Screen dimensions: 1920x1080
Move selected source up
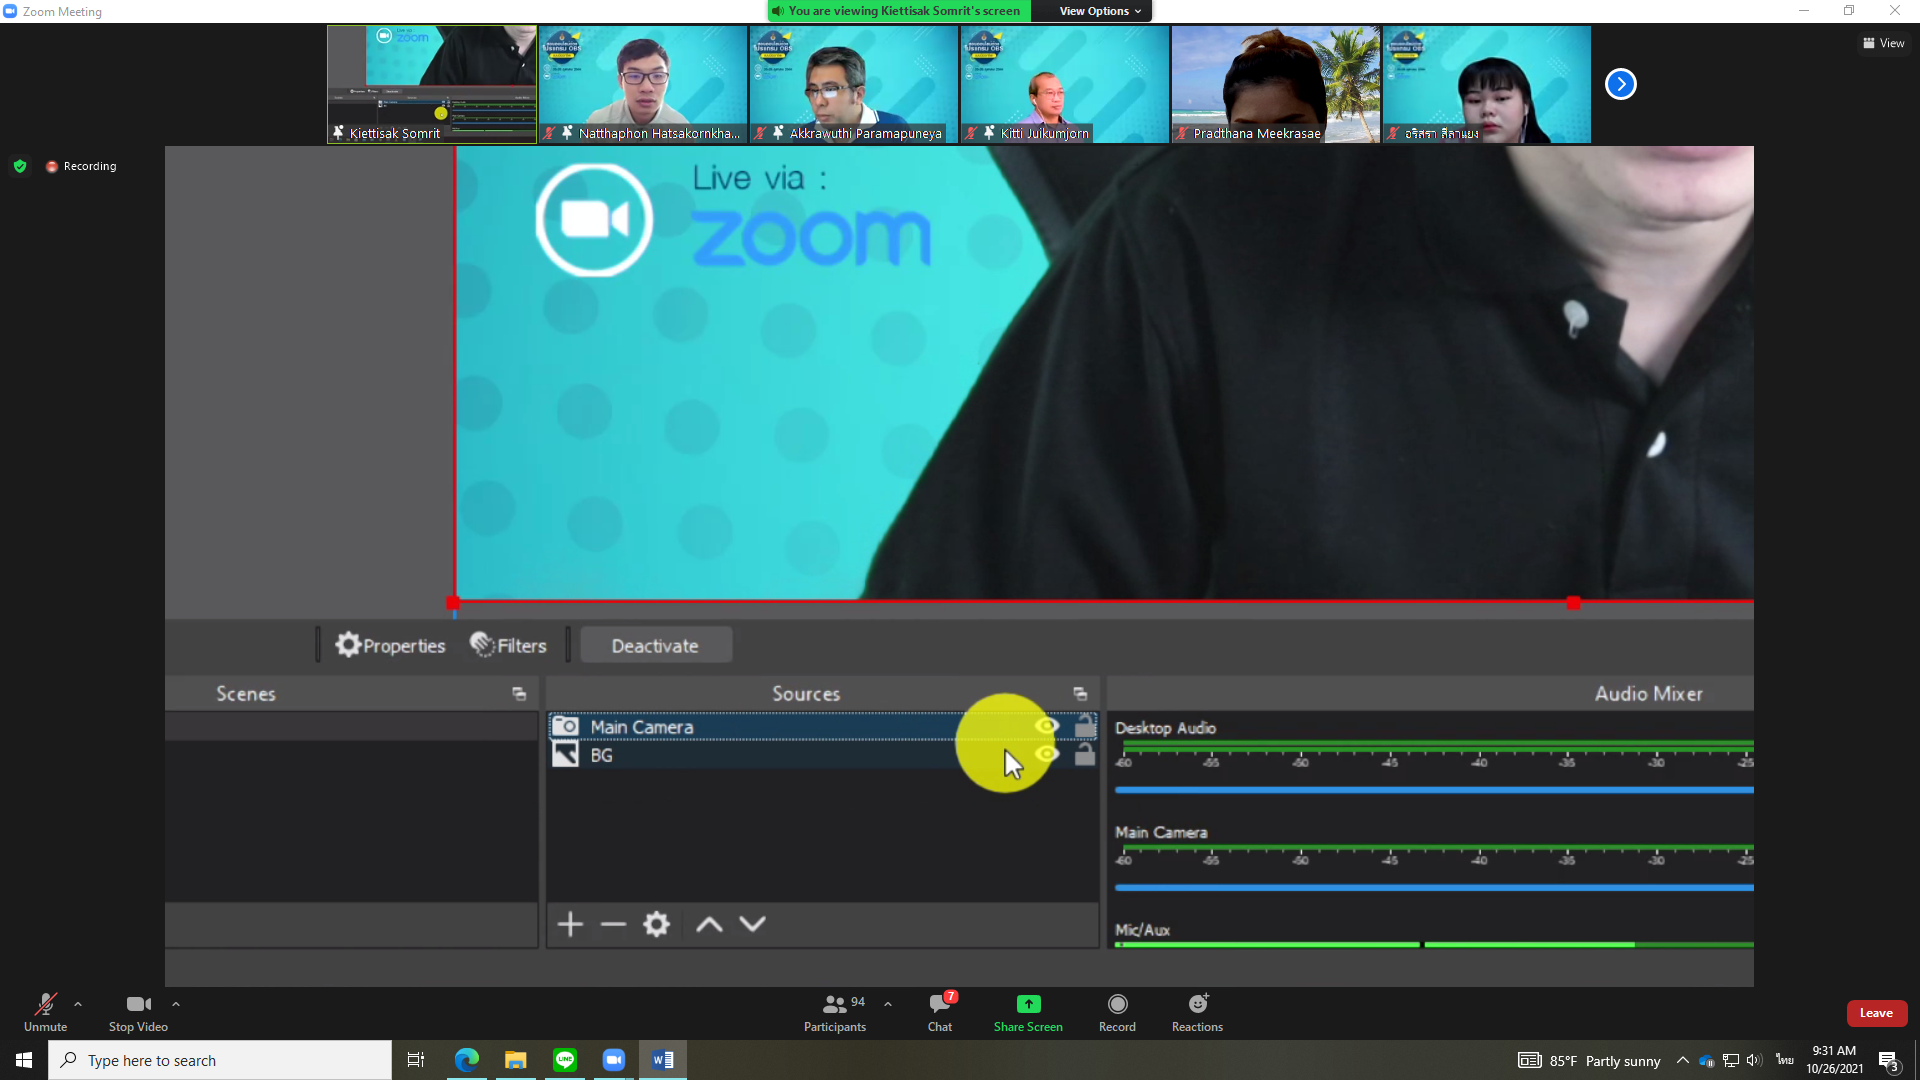point(709,924)
